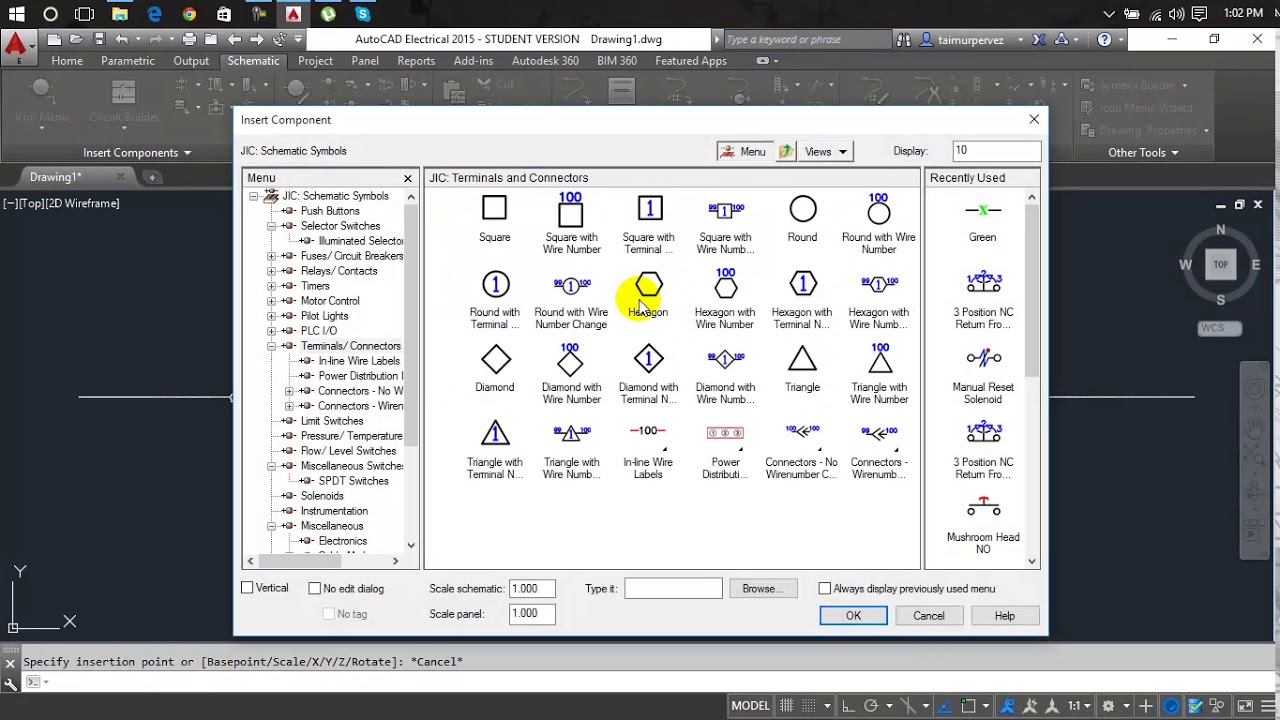Open Skype from the taskbar
The height and width of the screenshot is (720, 1280).
[362, 14]
